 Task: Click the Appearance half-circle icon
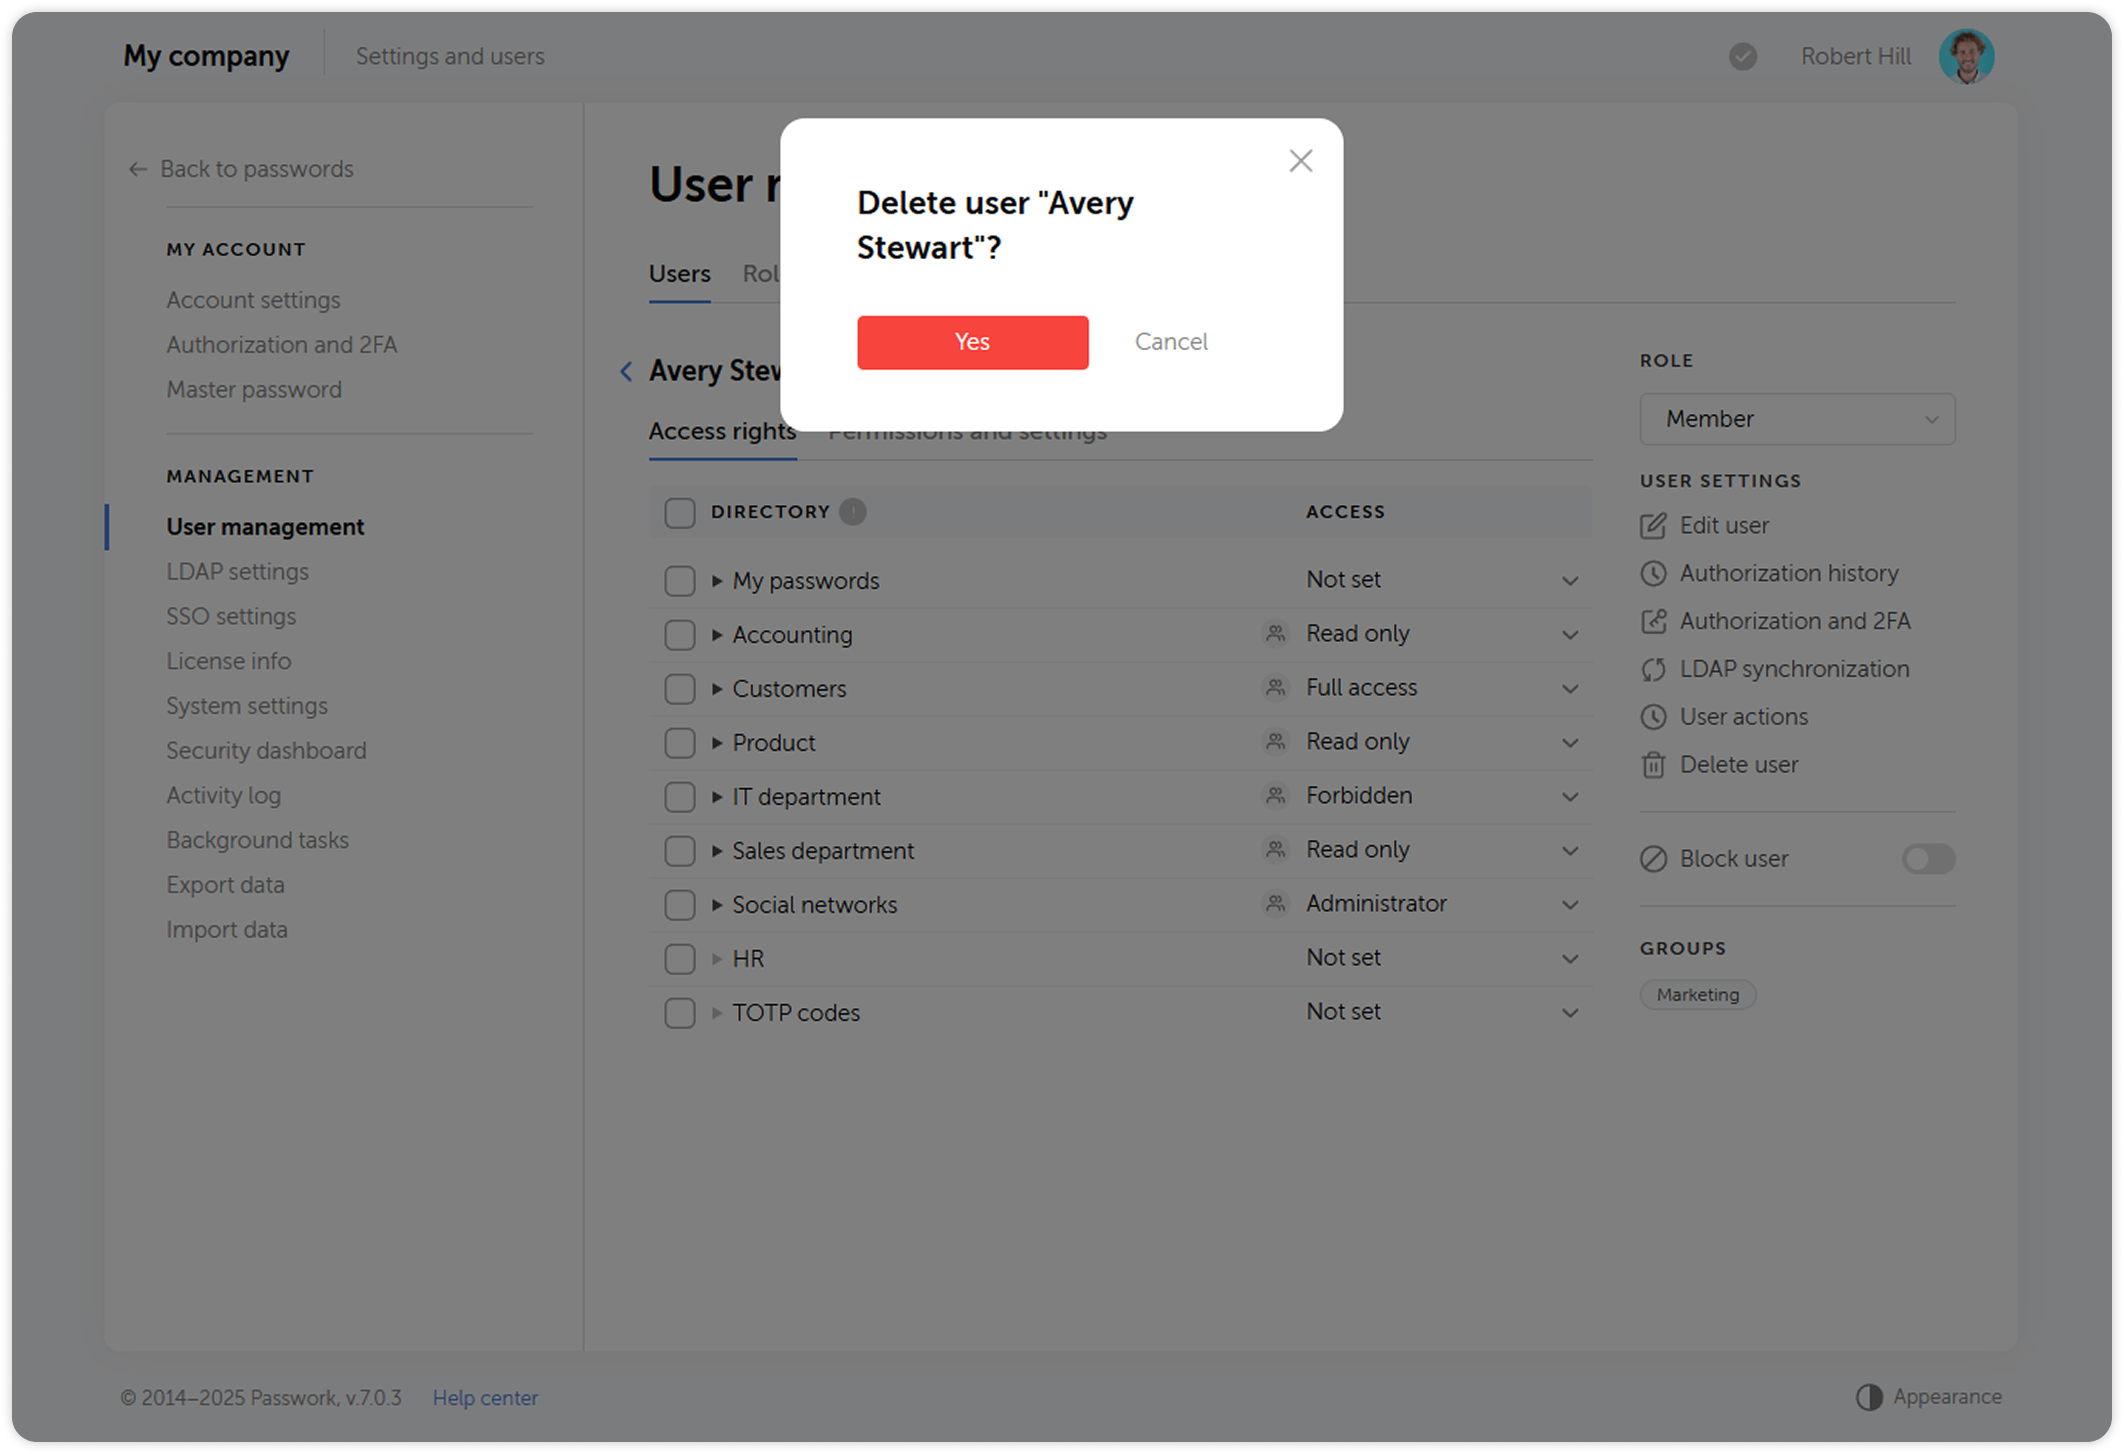pos(1869,1397)
